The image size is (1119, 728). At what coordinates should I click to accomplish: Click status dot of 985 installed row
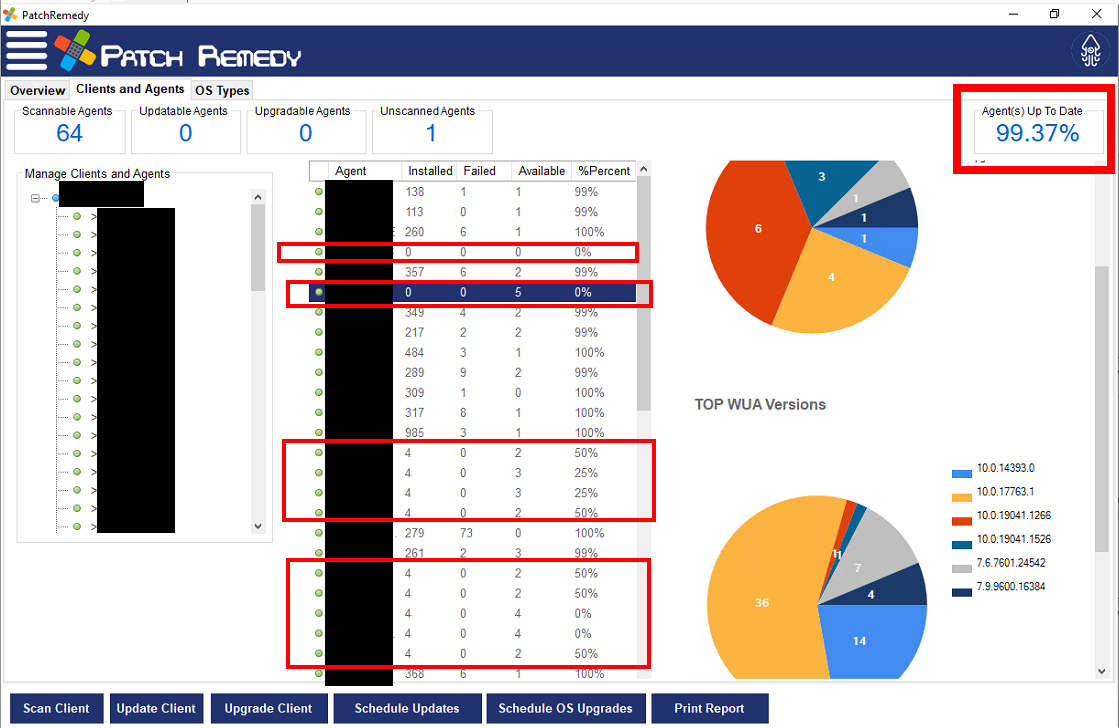pos(319,433)
